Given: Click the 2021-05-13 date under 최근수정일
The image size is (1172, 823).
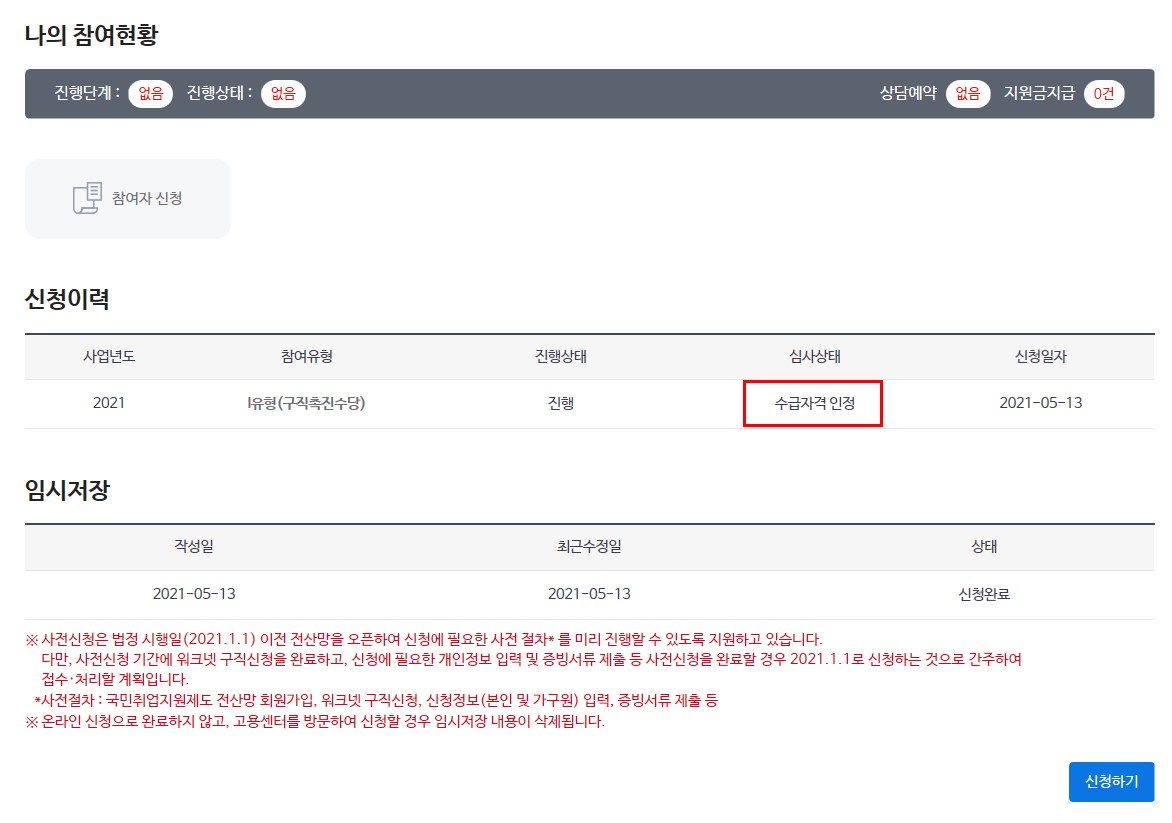Looking at the screenshot, I should click(x=589, y=594).
